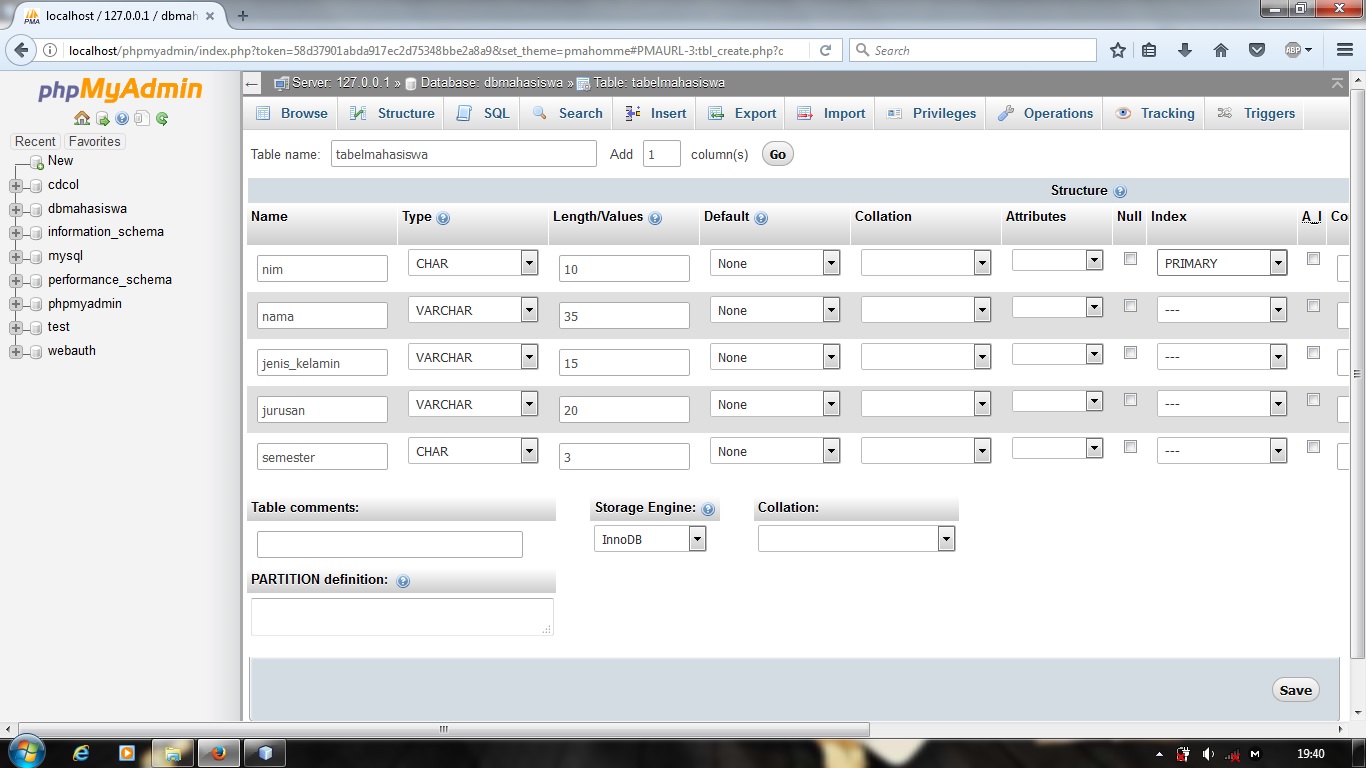
Task: Enable A_I for the nama row
Action: [x=1313, y=304]
